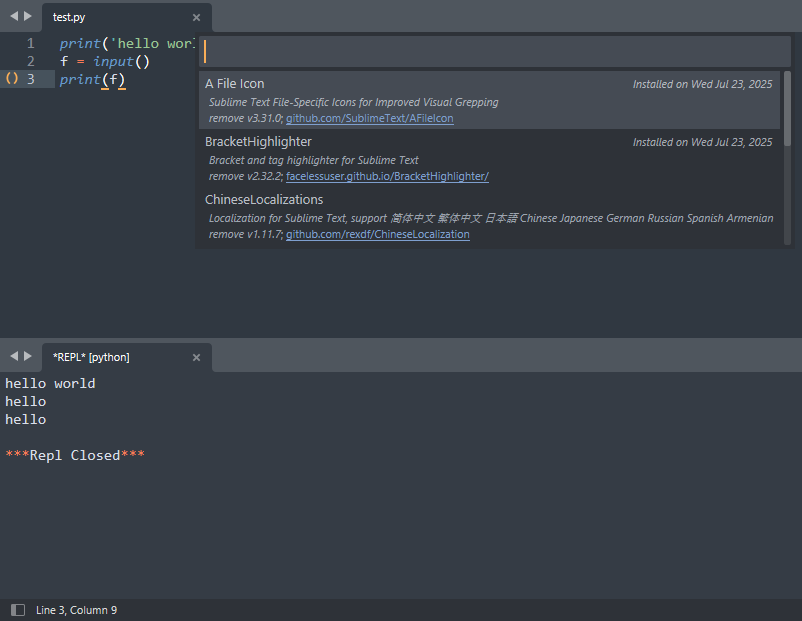Screen dimensions: 802x621
Task: Toggle the panel icon in the status bar
Action: [17, 609]
